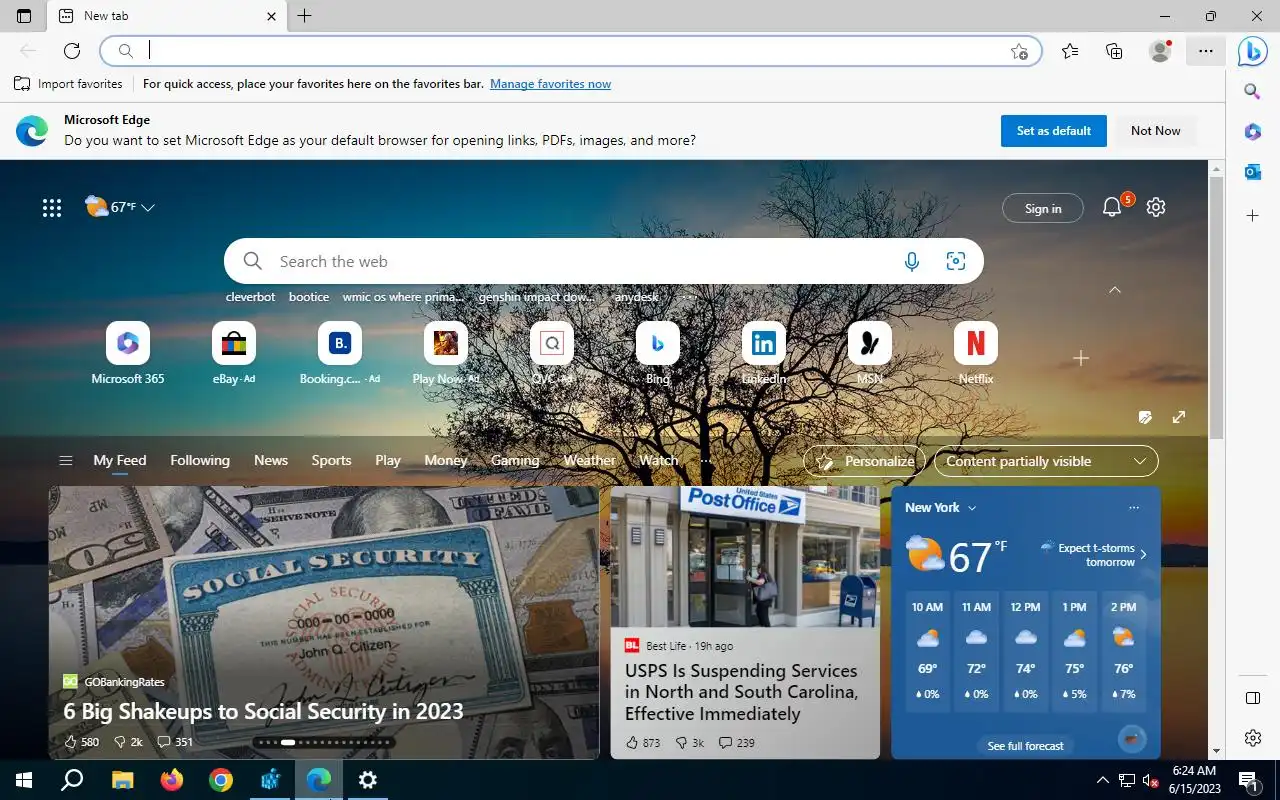Open Microsoft 365 icon in sidebar

point(1252,132)
